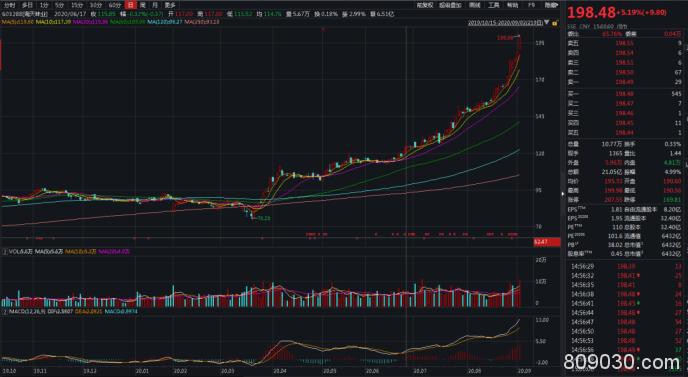The image size is (688, 377).
Task: Open the 叠加 overlay menu
Action: [450, 5]
